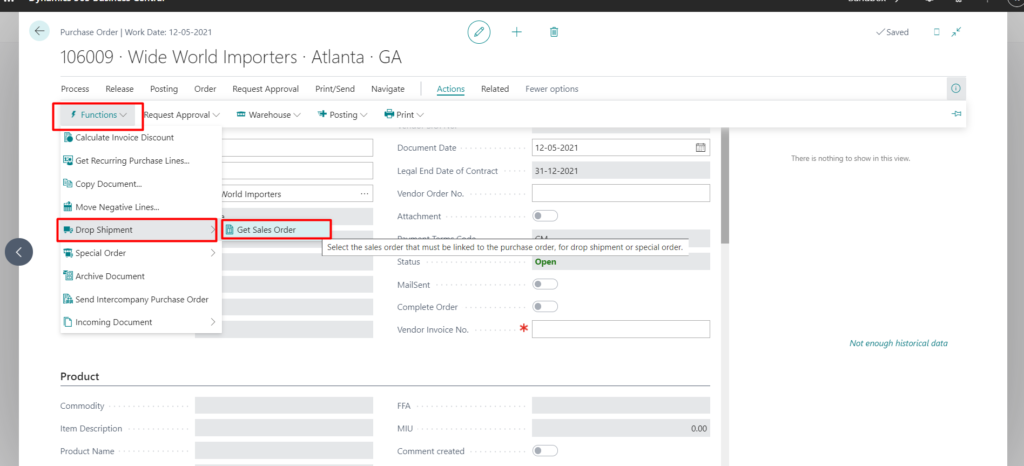
Task: Click the Send Intercompany Purchase Order icon
Action: pos(68,299)
